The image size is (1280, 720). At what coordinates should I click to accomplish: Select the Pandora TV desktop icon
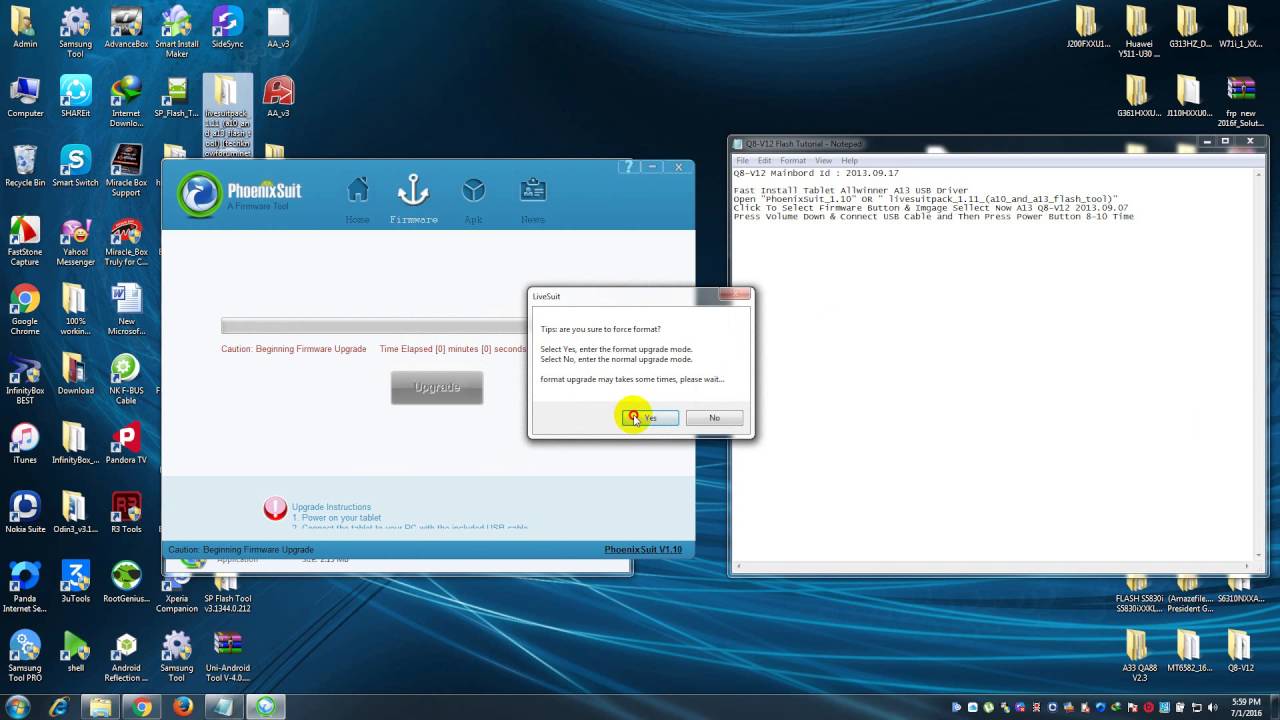click(x=126, y=442)
